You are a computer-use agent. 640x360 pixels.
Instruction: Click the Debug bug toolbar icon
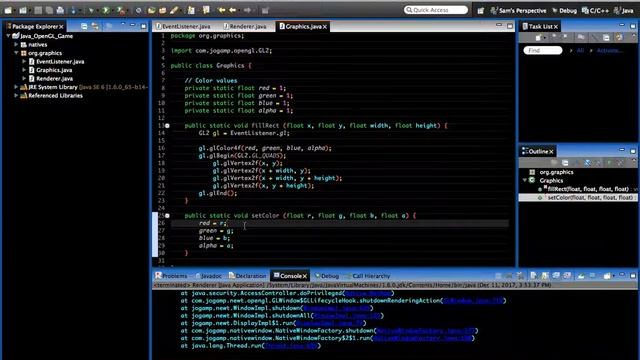coord(92,10)
